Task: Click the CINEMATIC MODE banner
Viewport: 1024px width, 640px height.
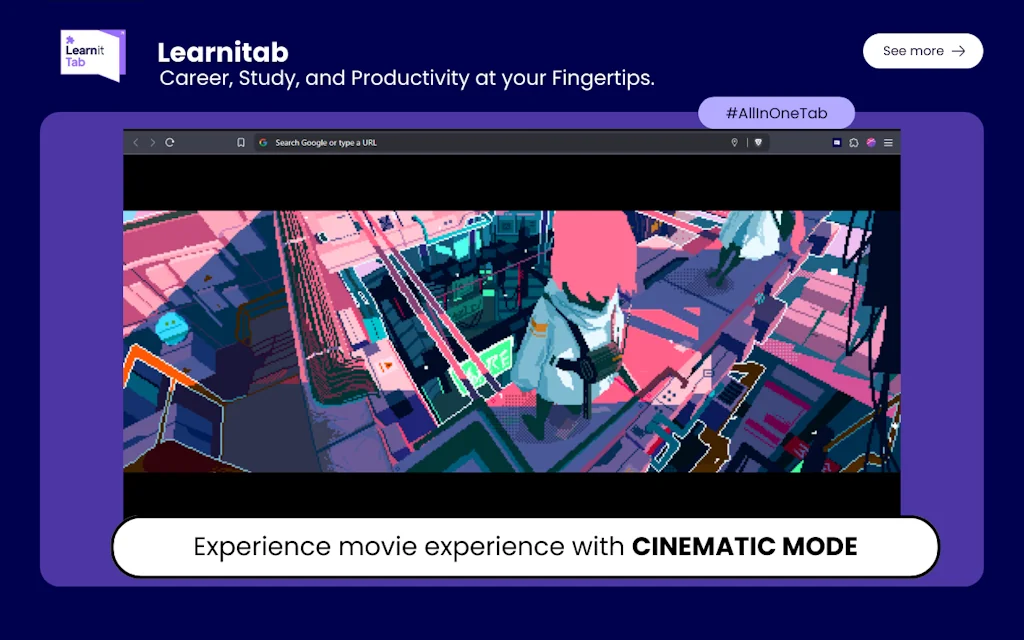Action: [x=526, y=547]
